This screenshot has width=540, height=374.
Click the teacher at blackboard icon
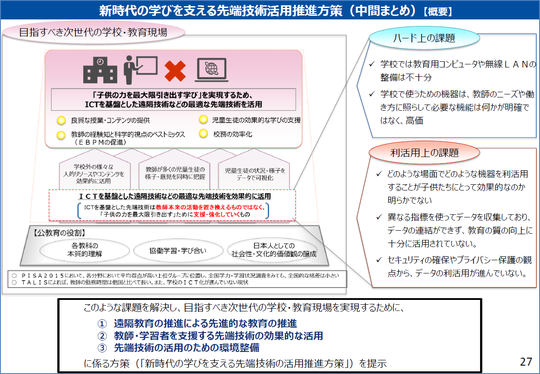[x=141, y=70]
